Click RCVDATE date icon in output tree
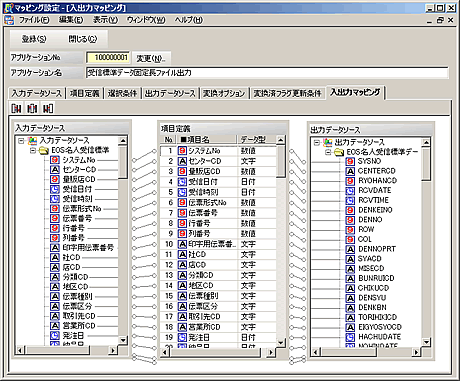Image resolution: width=460 pixels, height=381 pixels. point(350,191)
